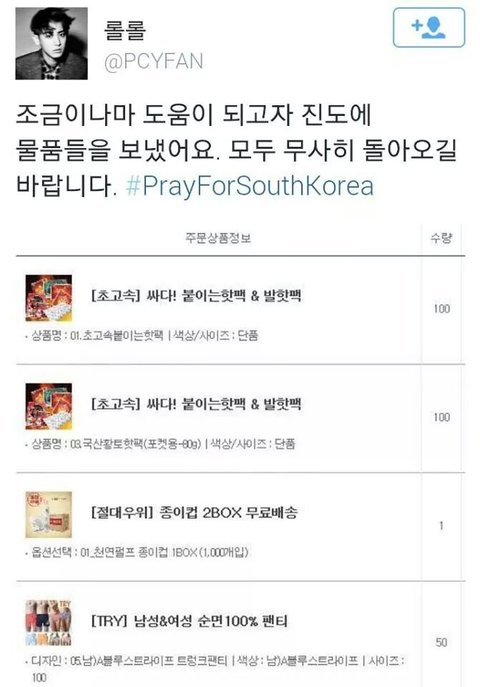Click the 수량 column header
Image resolution: width=480 pixels, height=687 pixels.
coord(441,238)
